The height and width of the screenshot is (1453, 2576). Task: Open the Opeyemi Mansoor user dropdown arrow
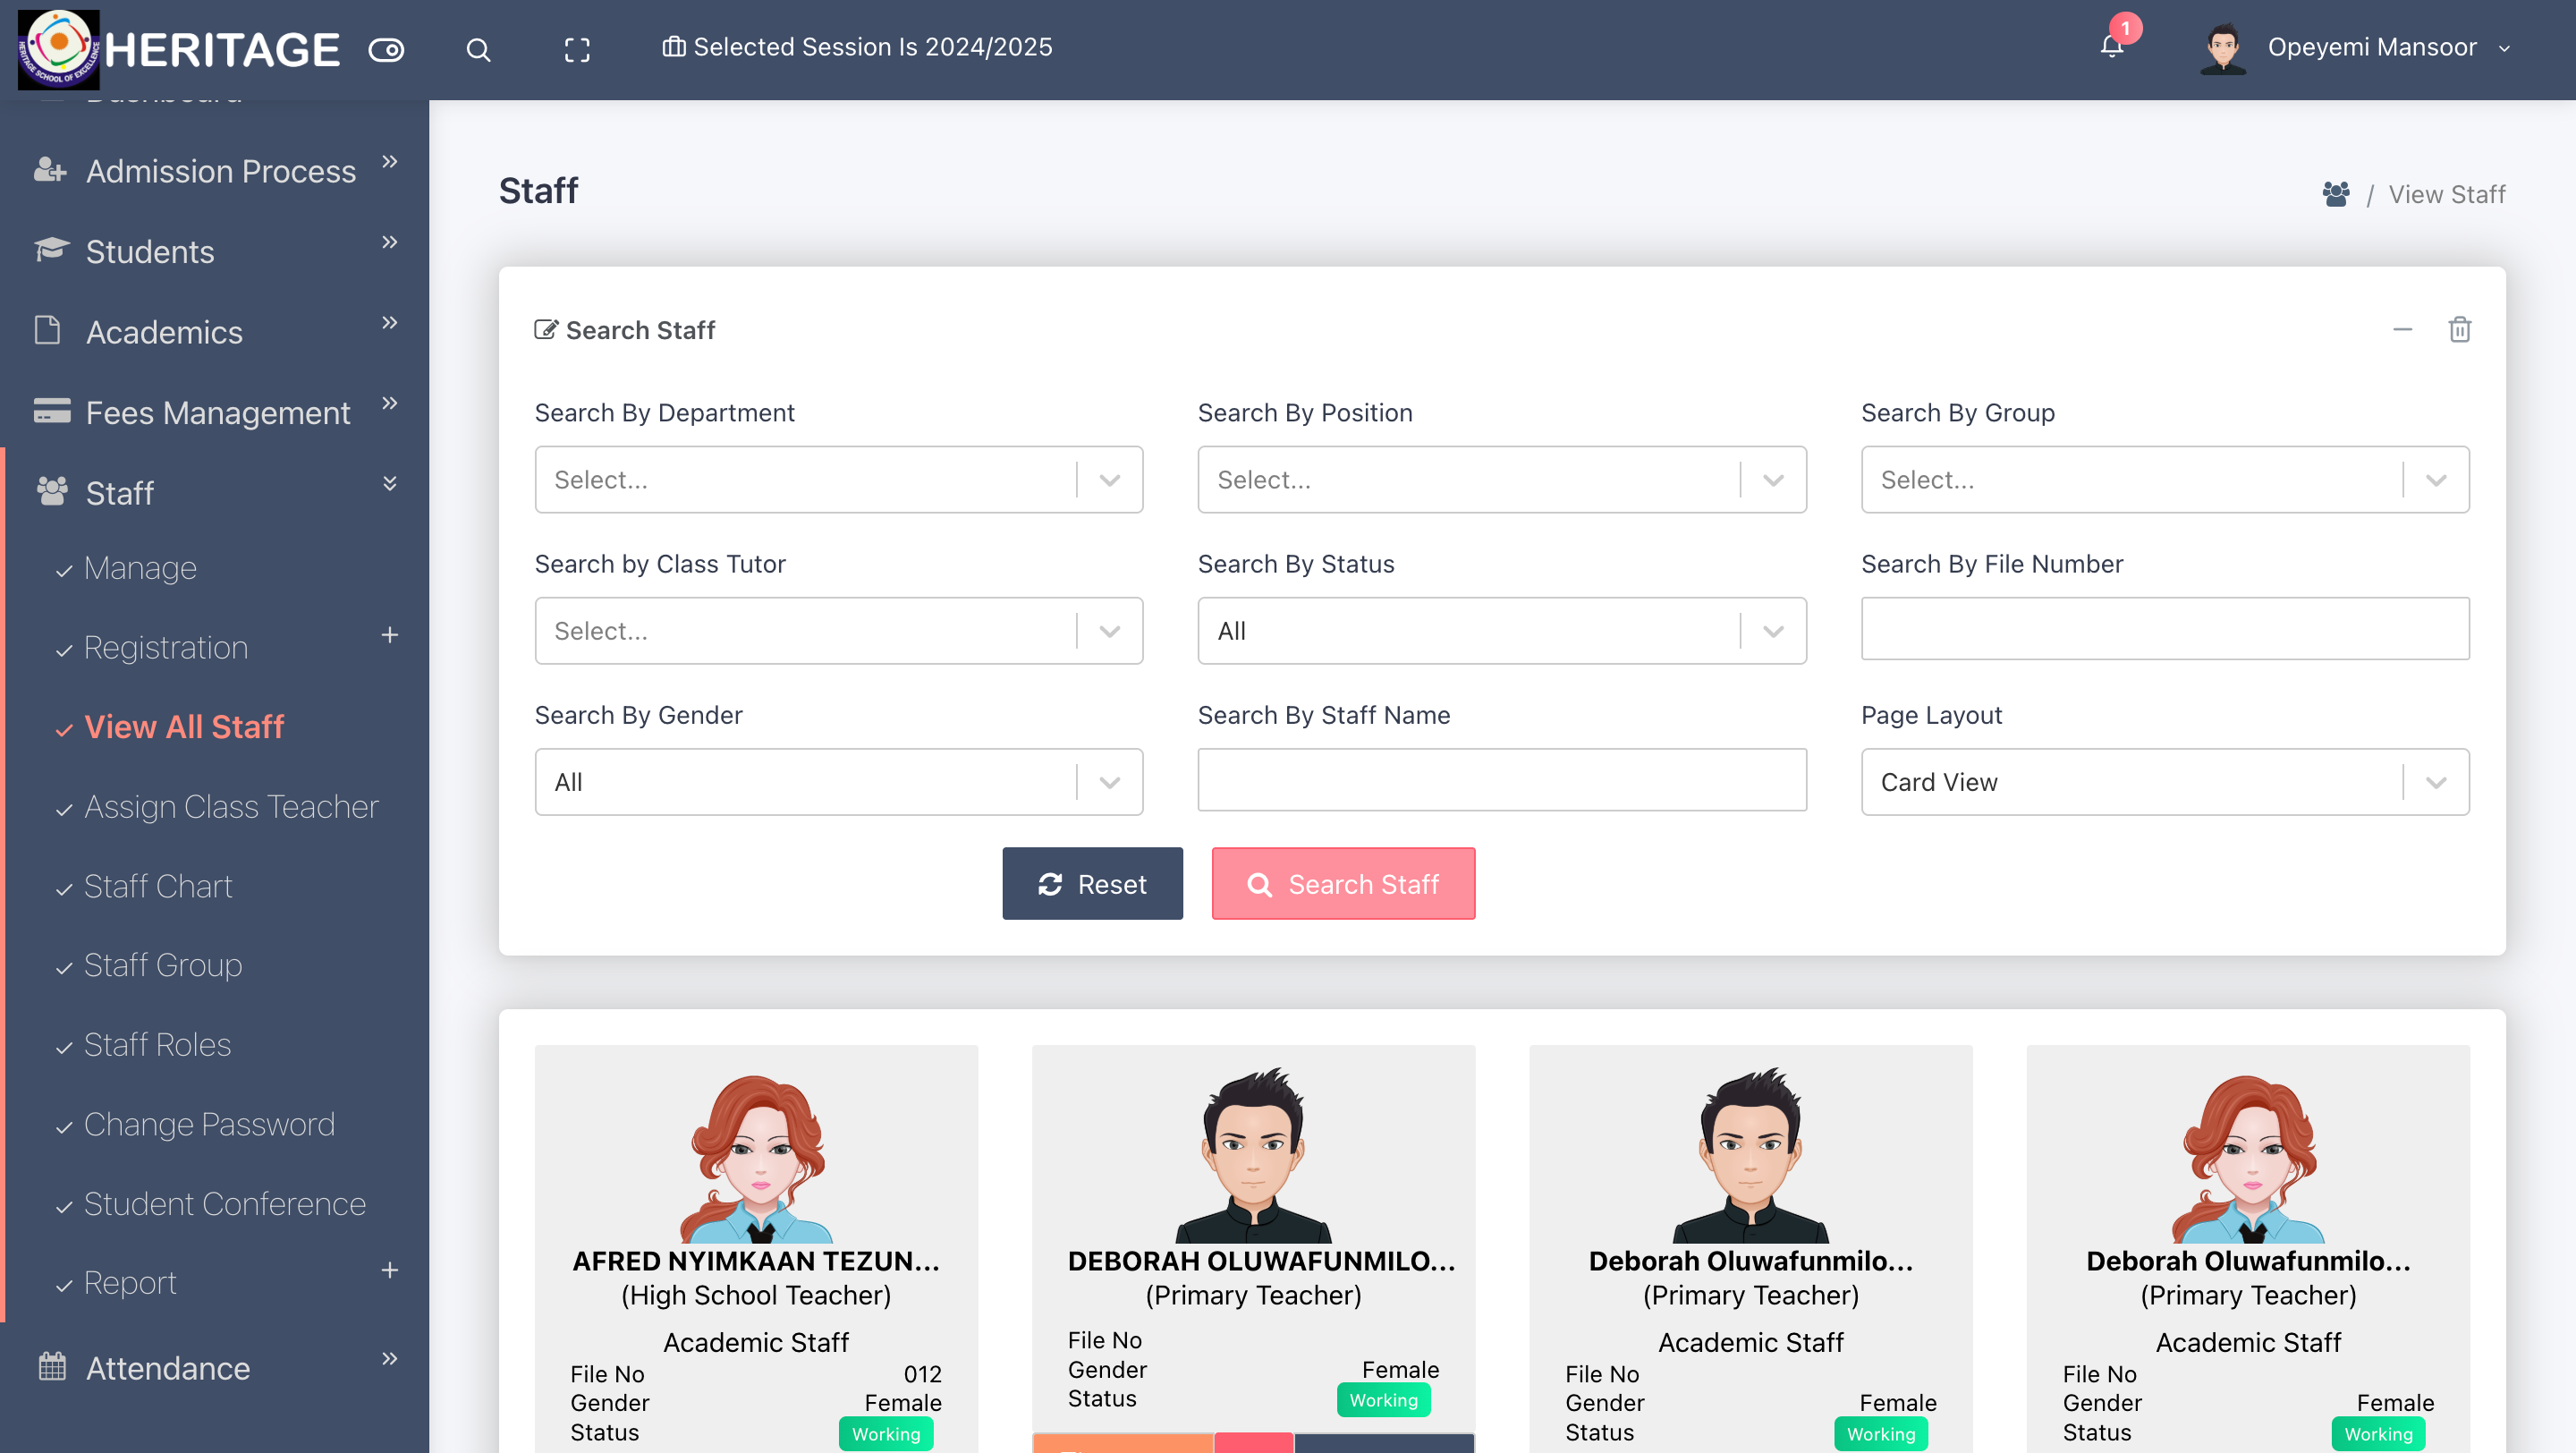(x=2504, y=48)
